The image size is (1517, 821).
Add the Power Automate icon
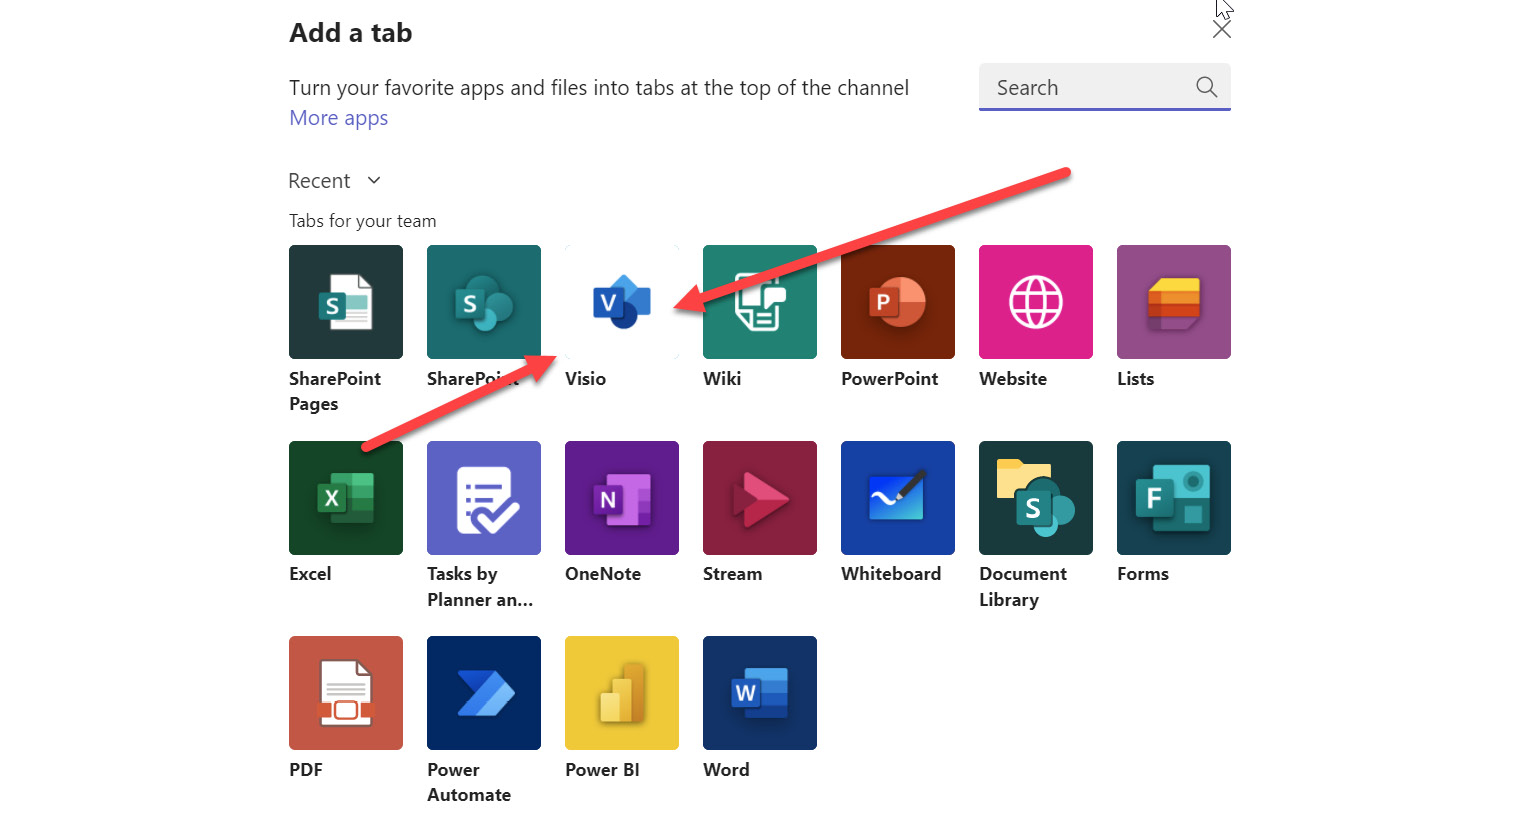coord(484,693)
